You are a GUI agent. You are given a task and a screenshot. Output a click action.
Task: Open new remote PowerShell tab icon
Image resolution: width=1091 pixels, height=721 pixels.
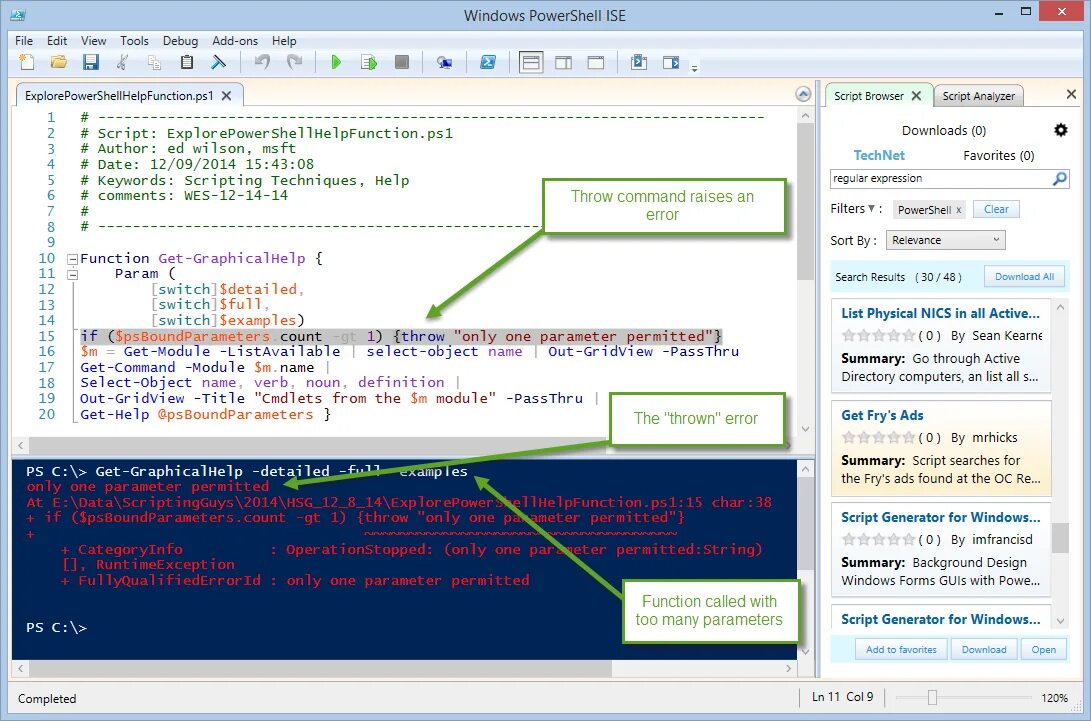[x=444, y=63]
